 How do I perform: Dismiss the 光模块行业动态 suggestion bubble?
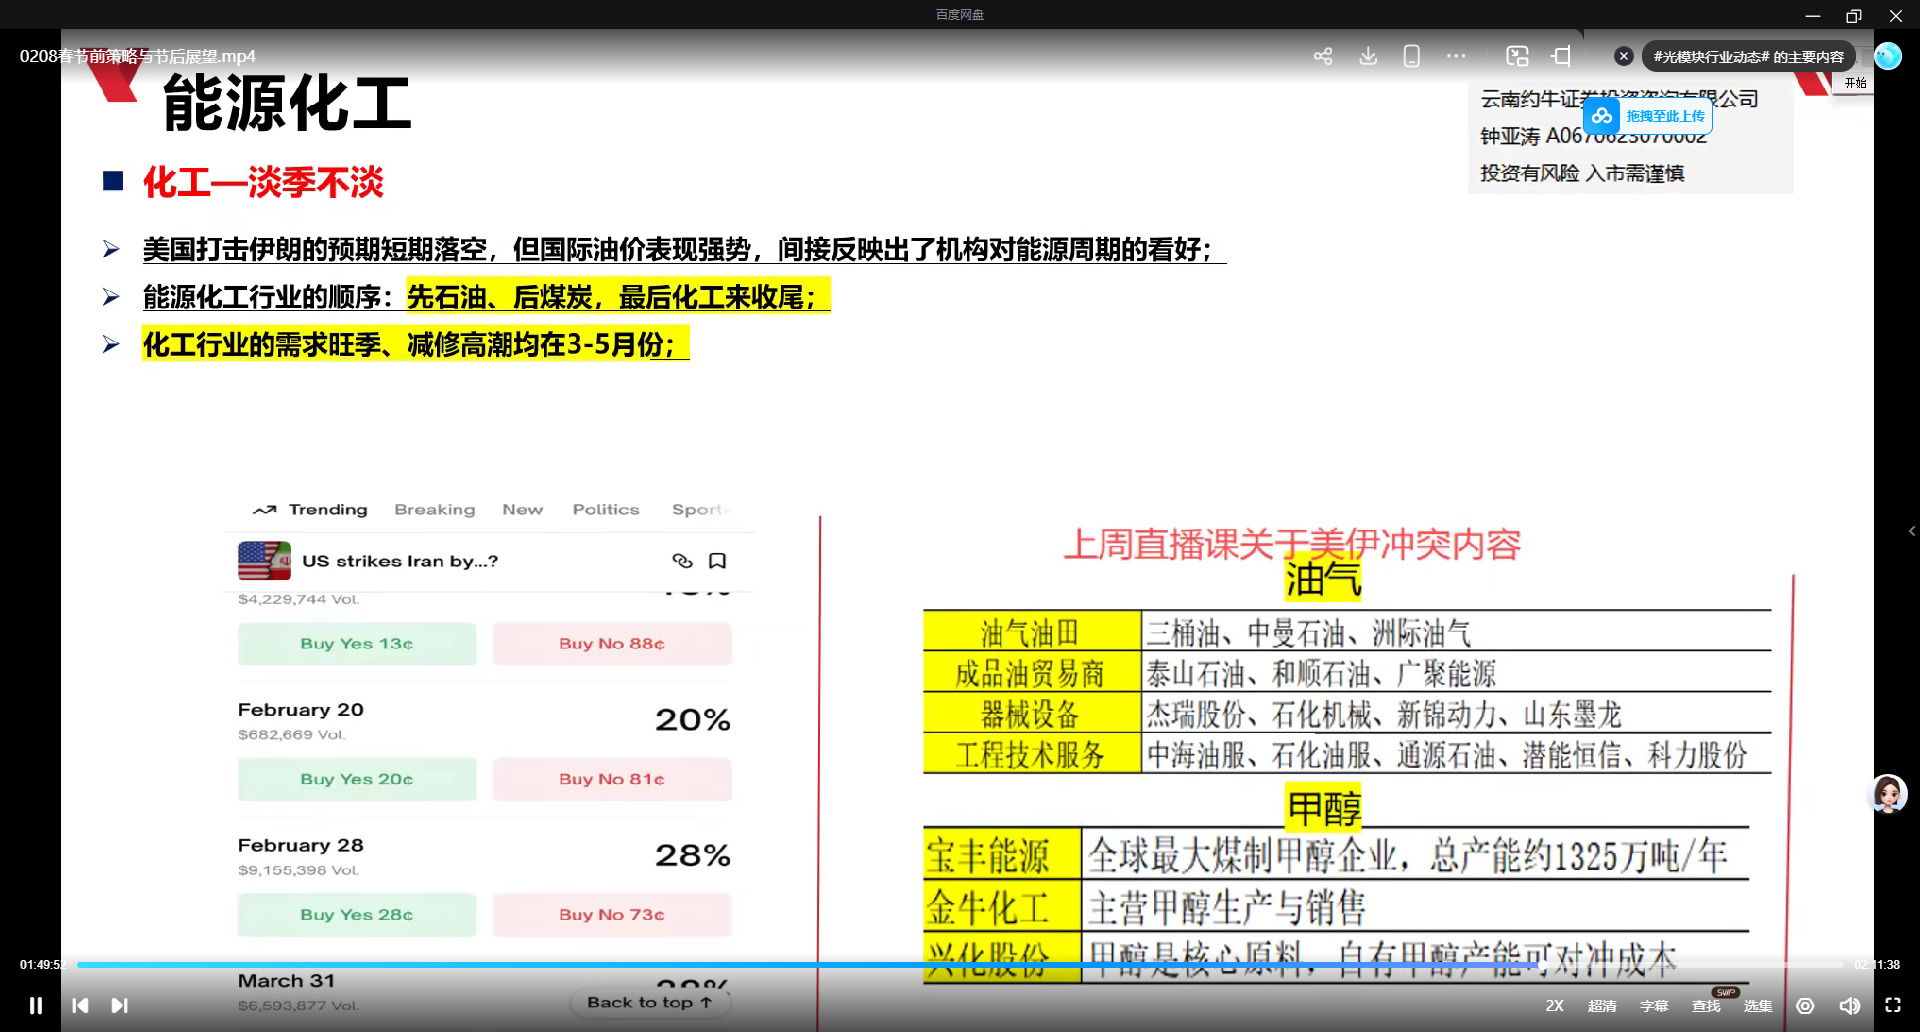pos(1624,56)
